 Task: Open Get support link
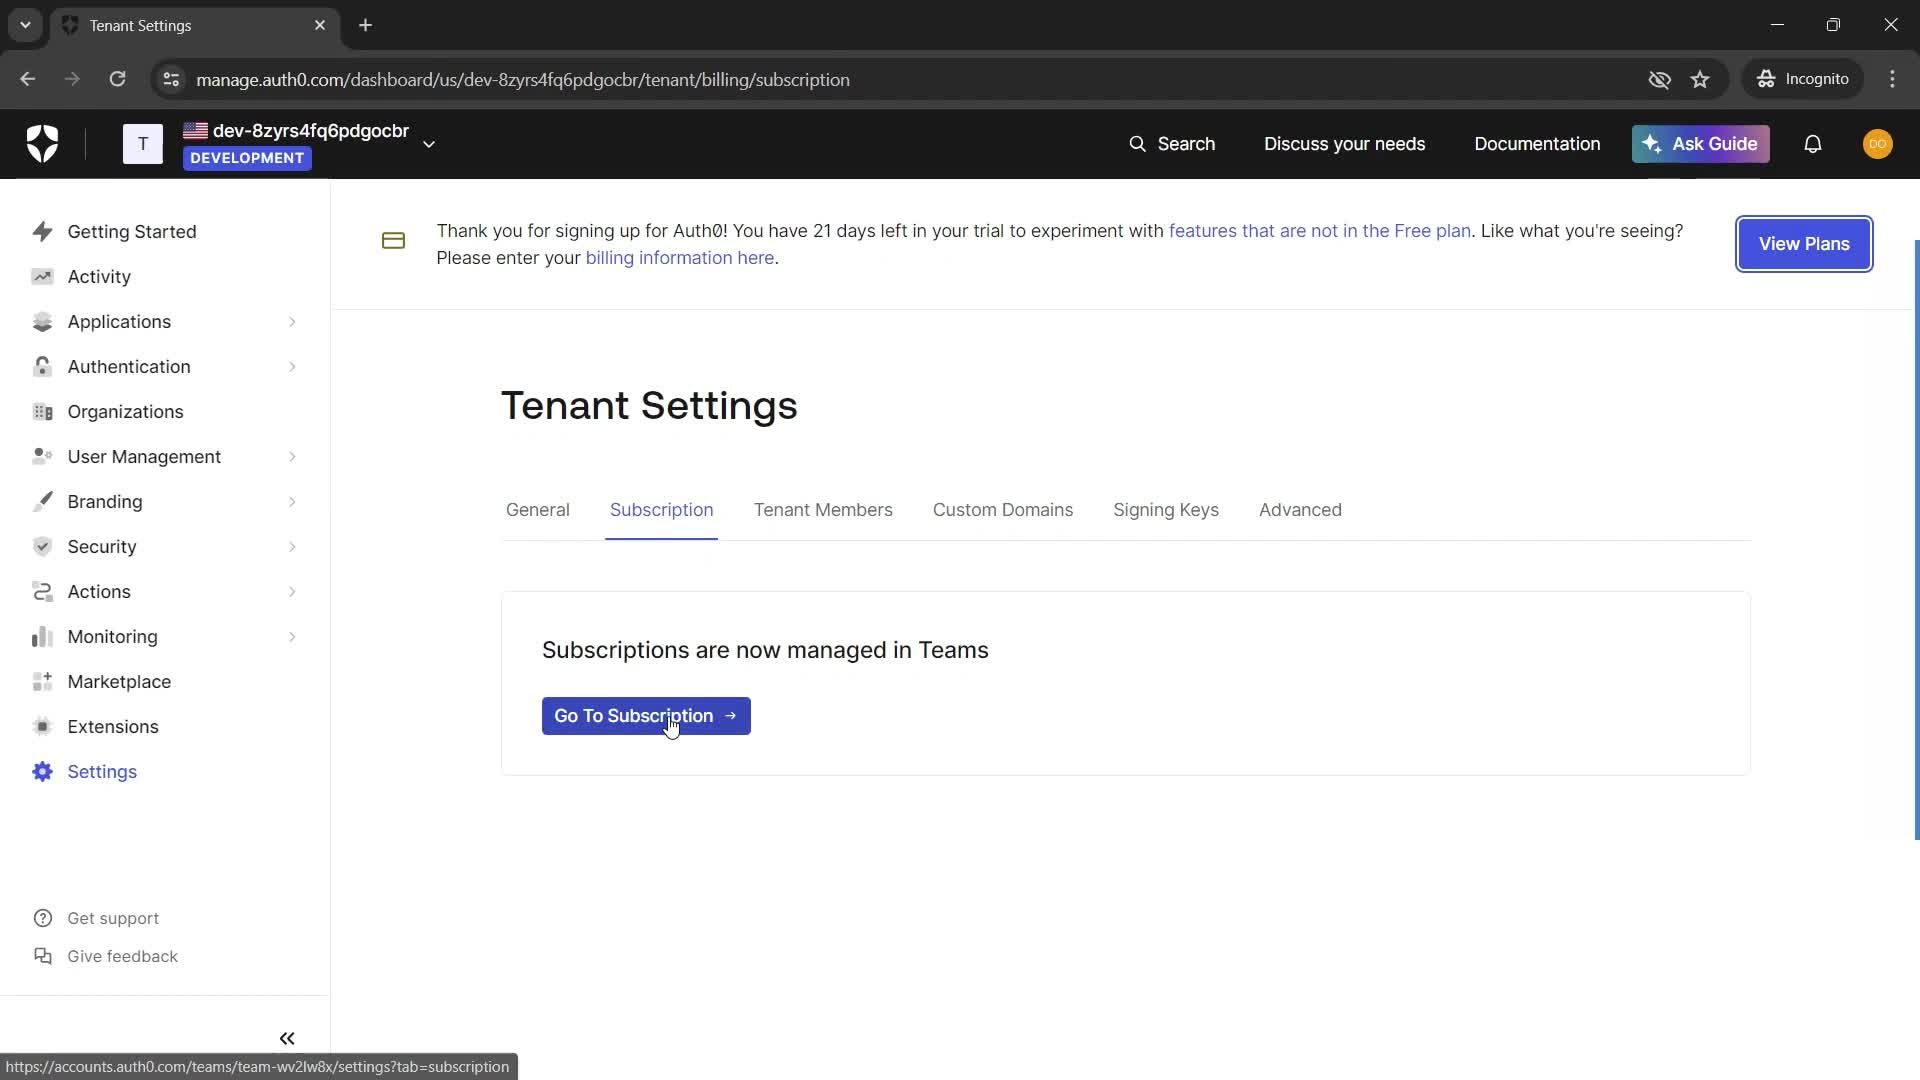pos(113,918)
